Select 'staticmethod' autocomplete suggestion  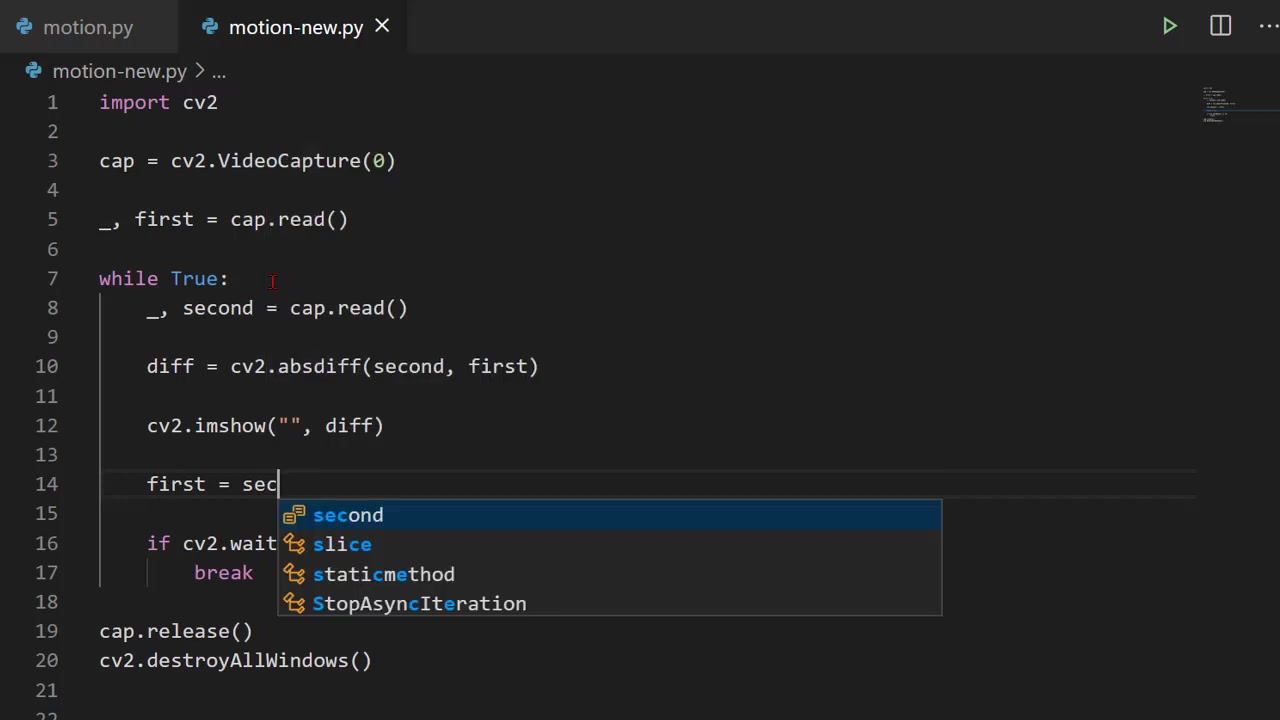pos(383,574)
